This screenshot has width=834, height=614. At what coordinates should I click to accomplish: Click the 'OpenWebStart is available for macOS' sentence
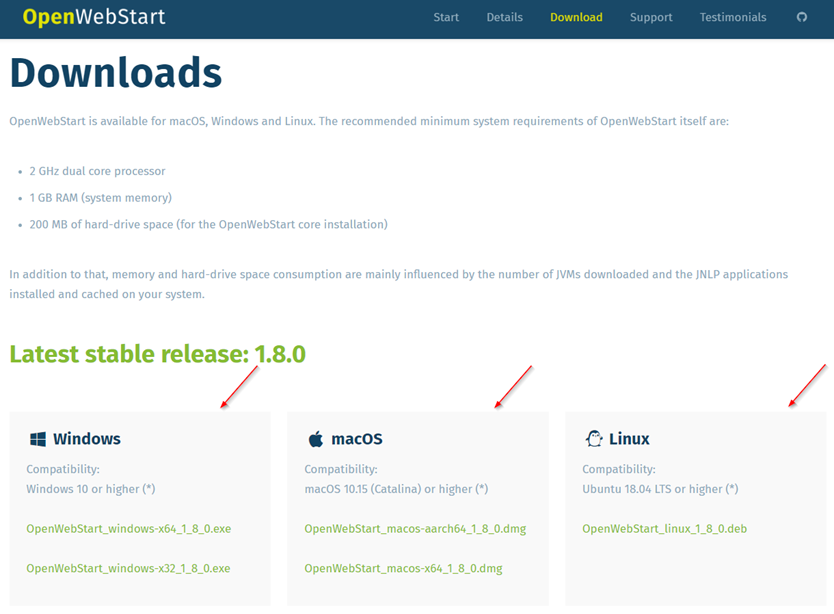point(369,121)
